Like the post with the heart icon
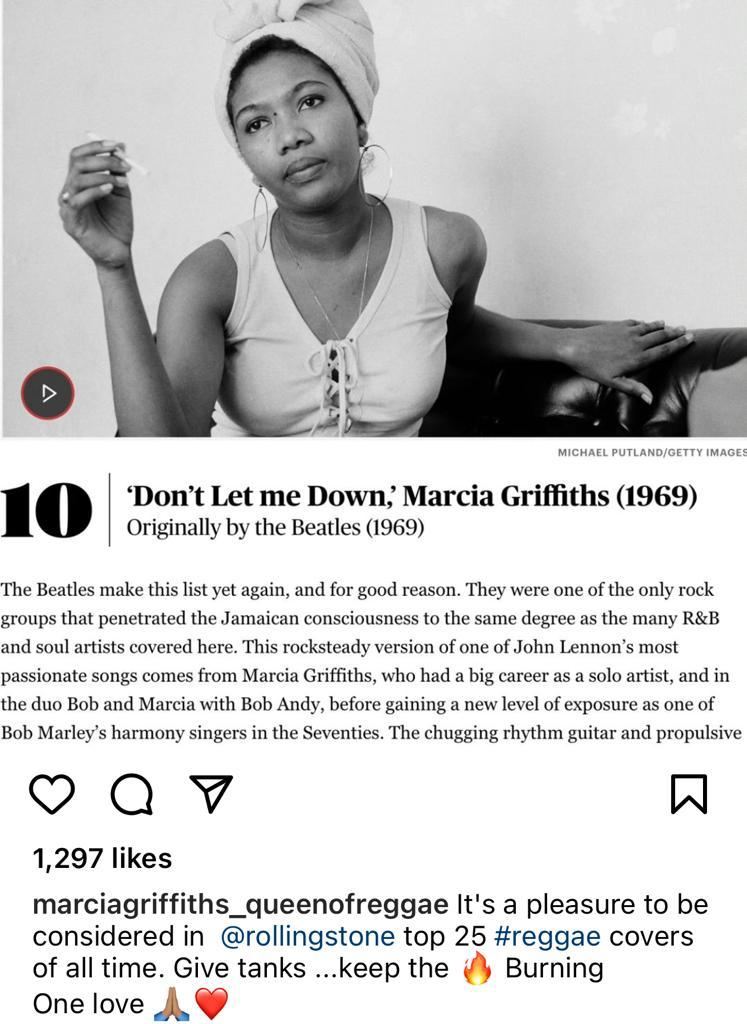Screen dimensions: 747x1024 [52, 794]
